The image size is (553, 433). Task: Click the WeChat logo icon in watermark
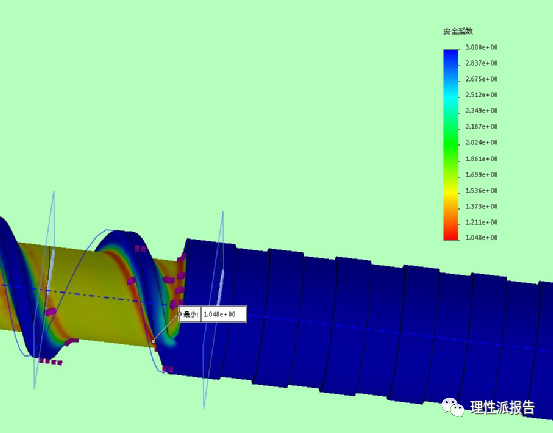453,407
